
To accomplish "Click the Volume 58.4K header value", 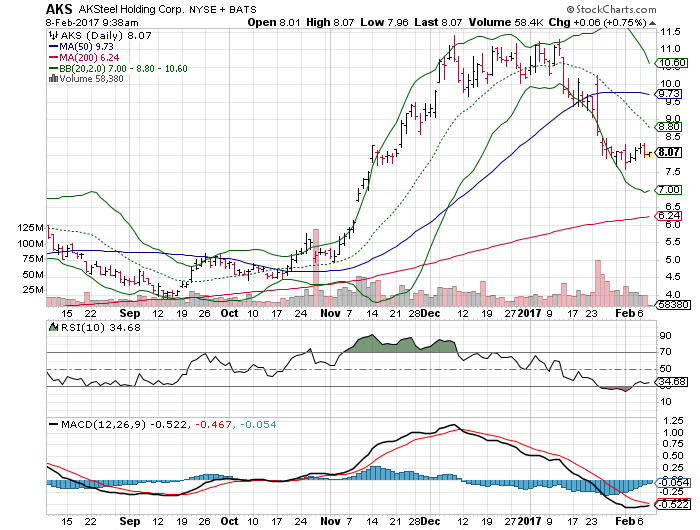I will pyautogui.click(x=505, y=22).
